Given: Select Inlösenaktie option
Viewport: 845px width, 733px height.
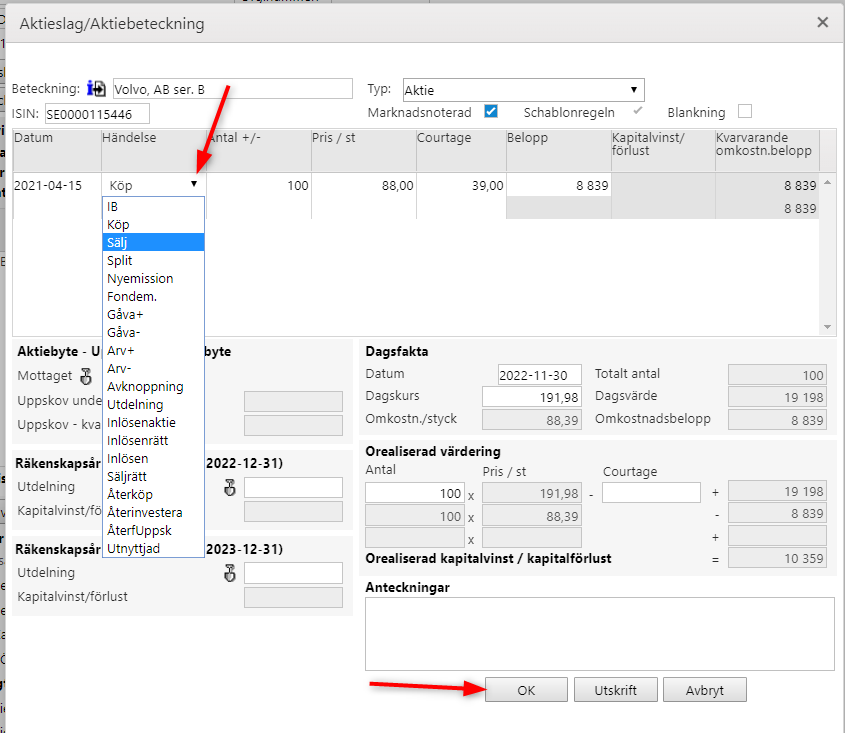Looking at the screenshot, I should [153, 423].
